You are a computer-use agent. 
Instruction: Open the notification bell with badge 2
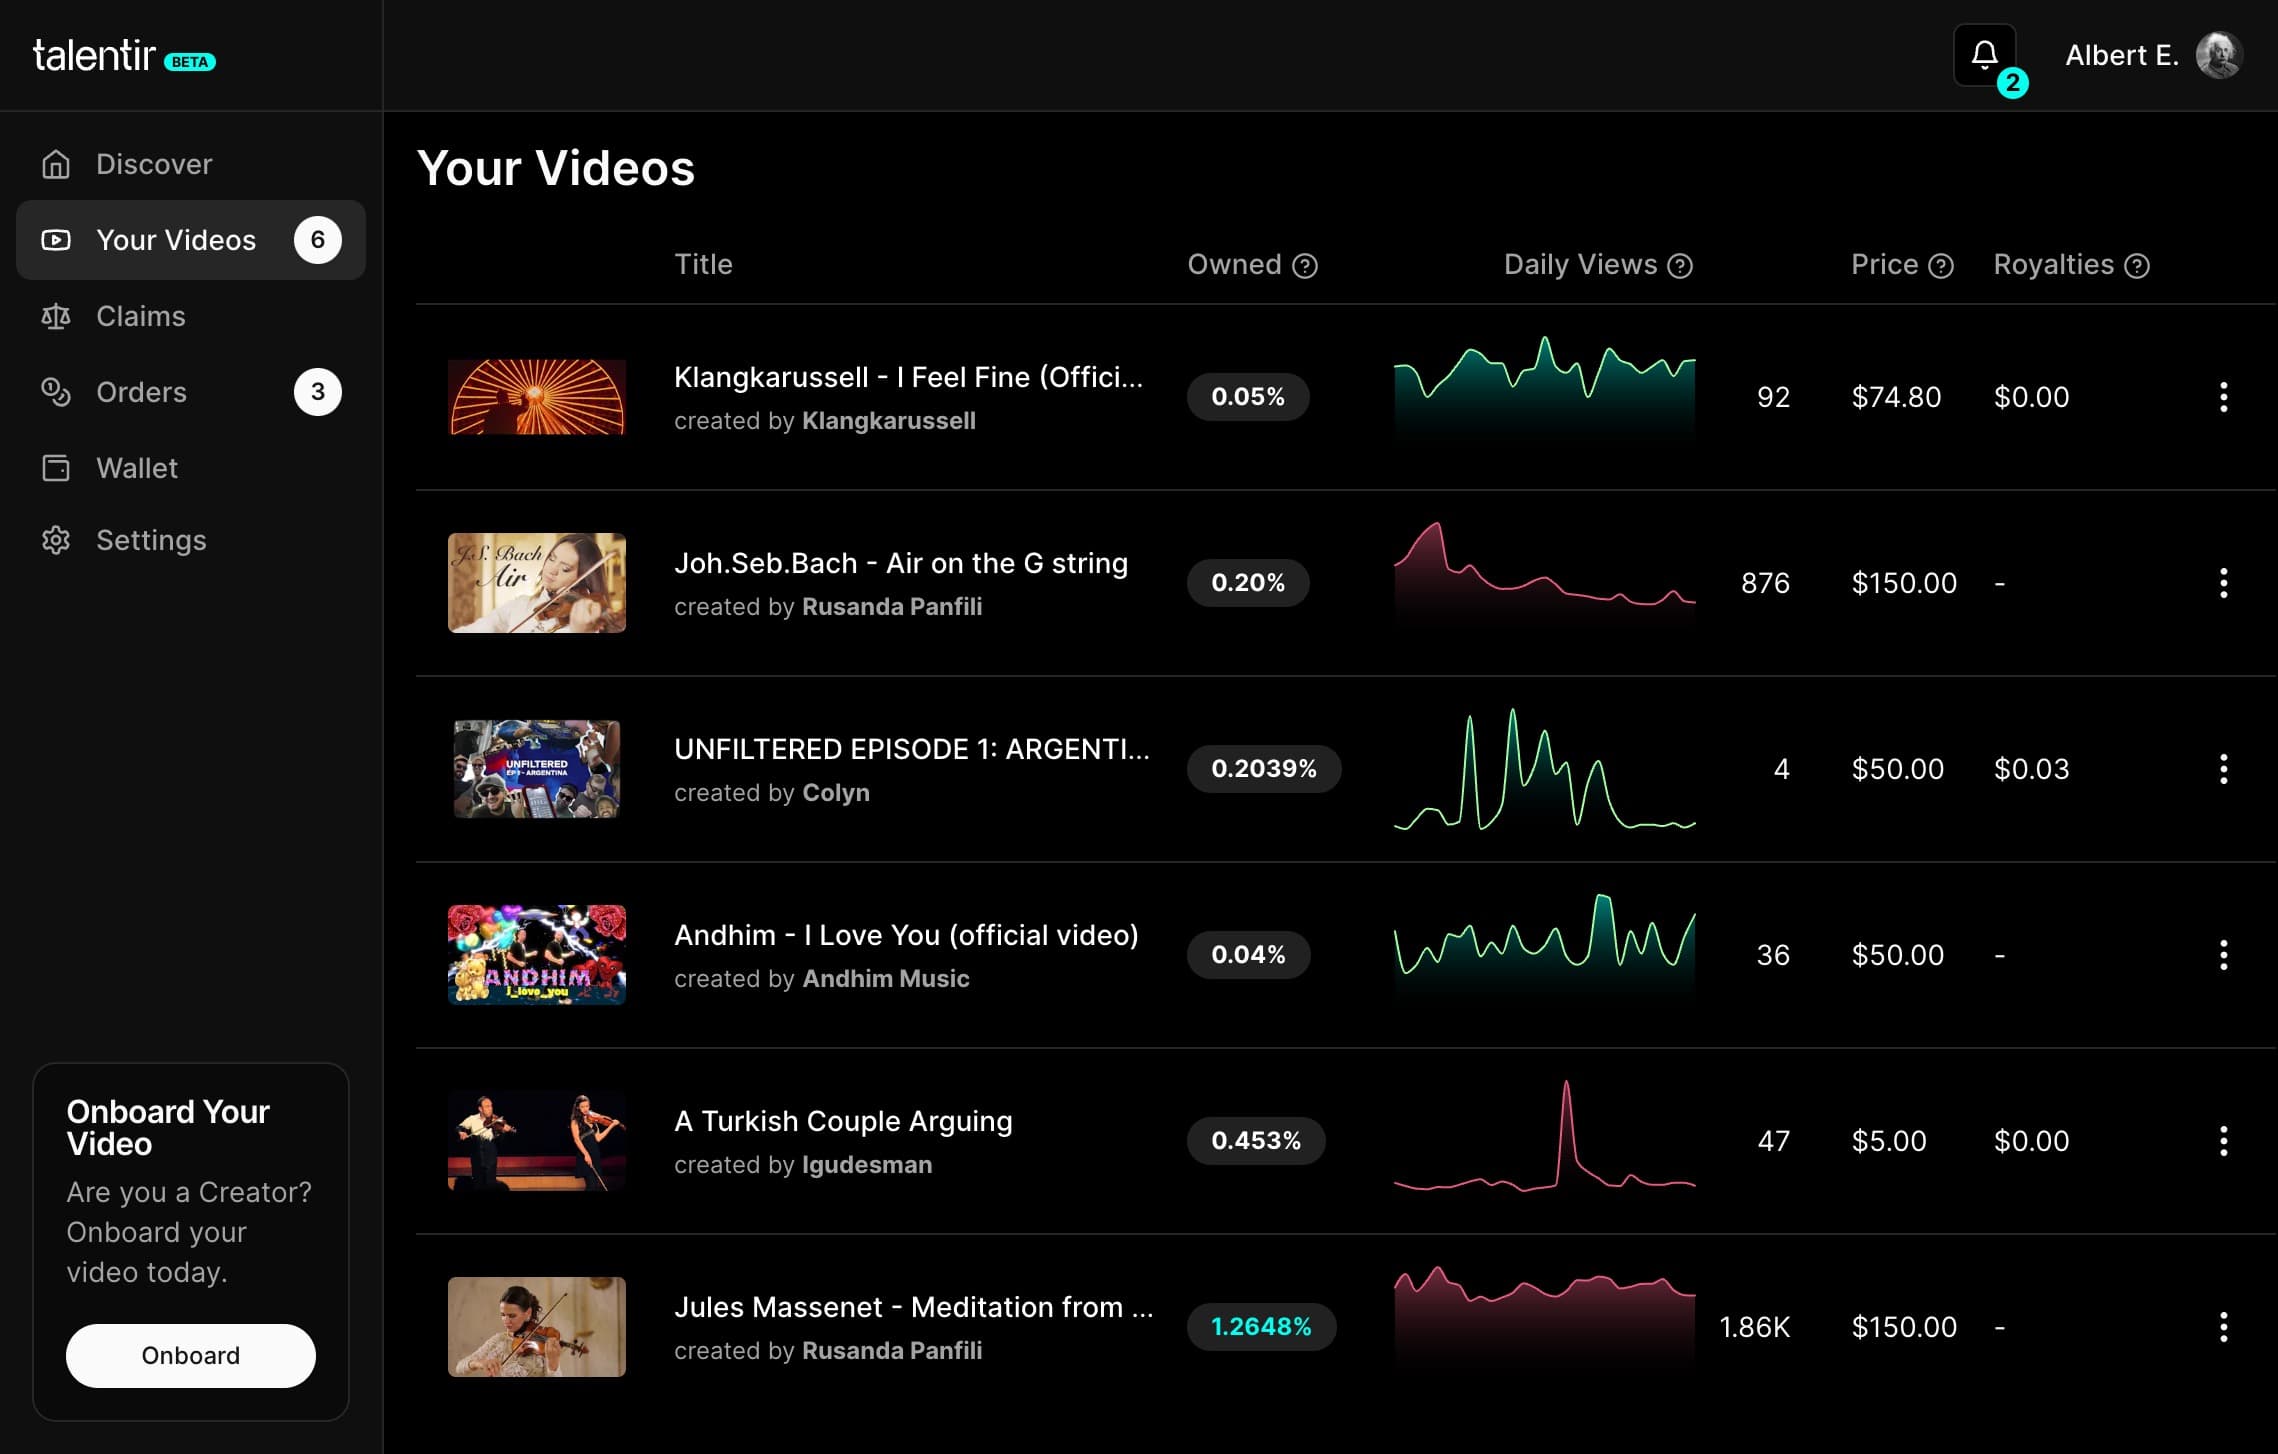click(x=1985, y=54)
